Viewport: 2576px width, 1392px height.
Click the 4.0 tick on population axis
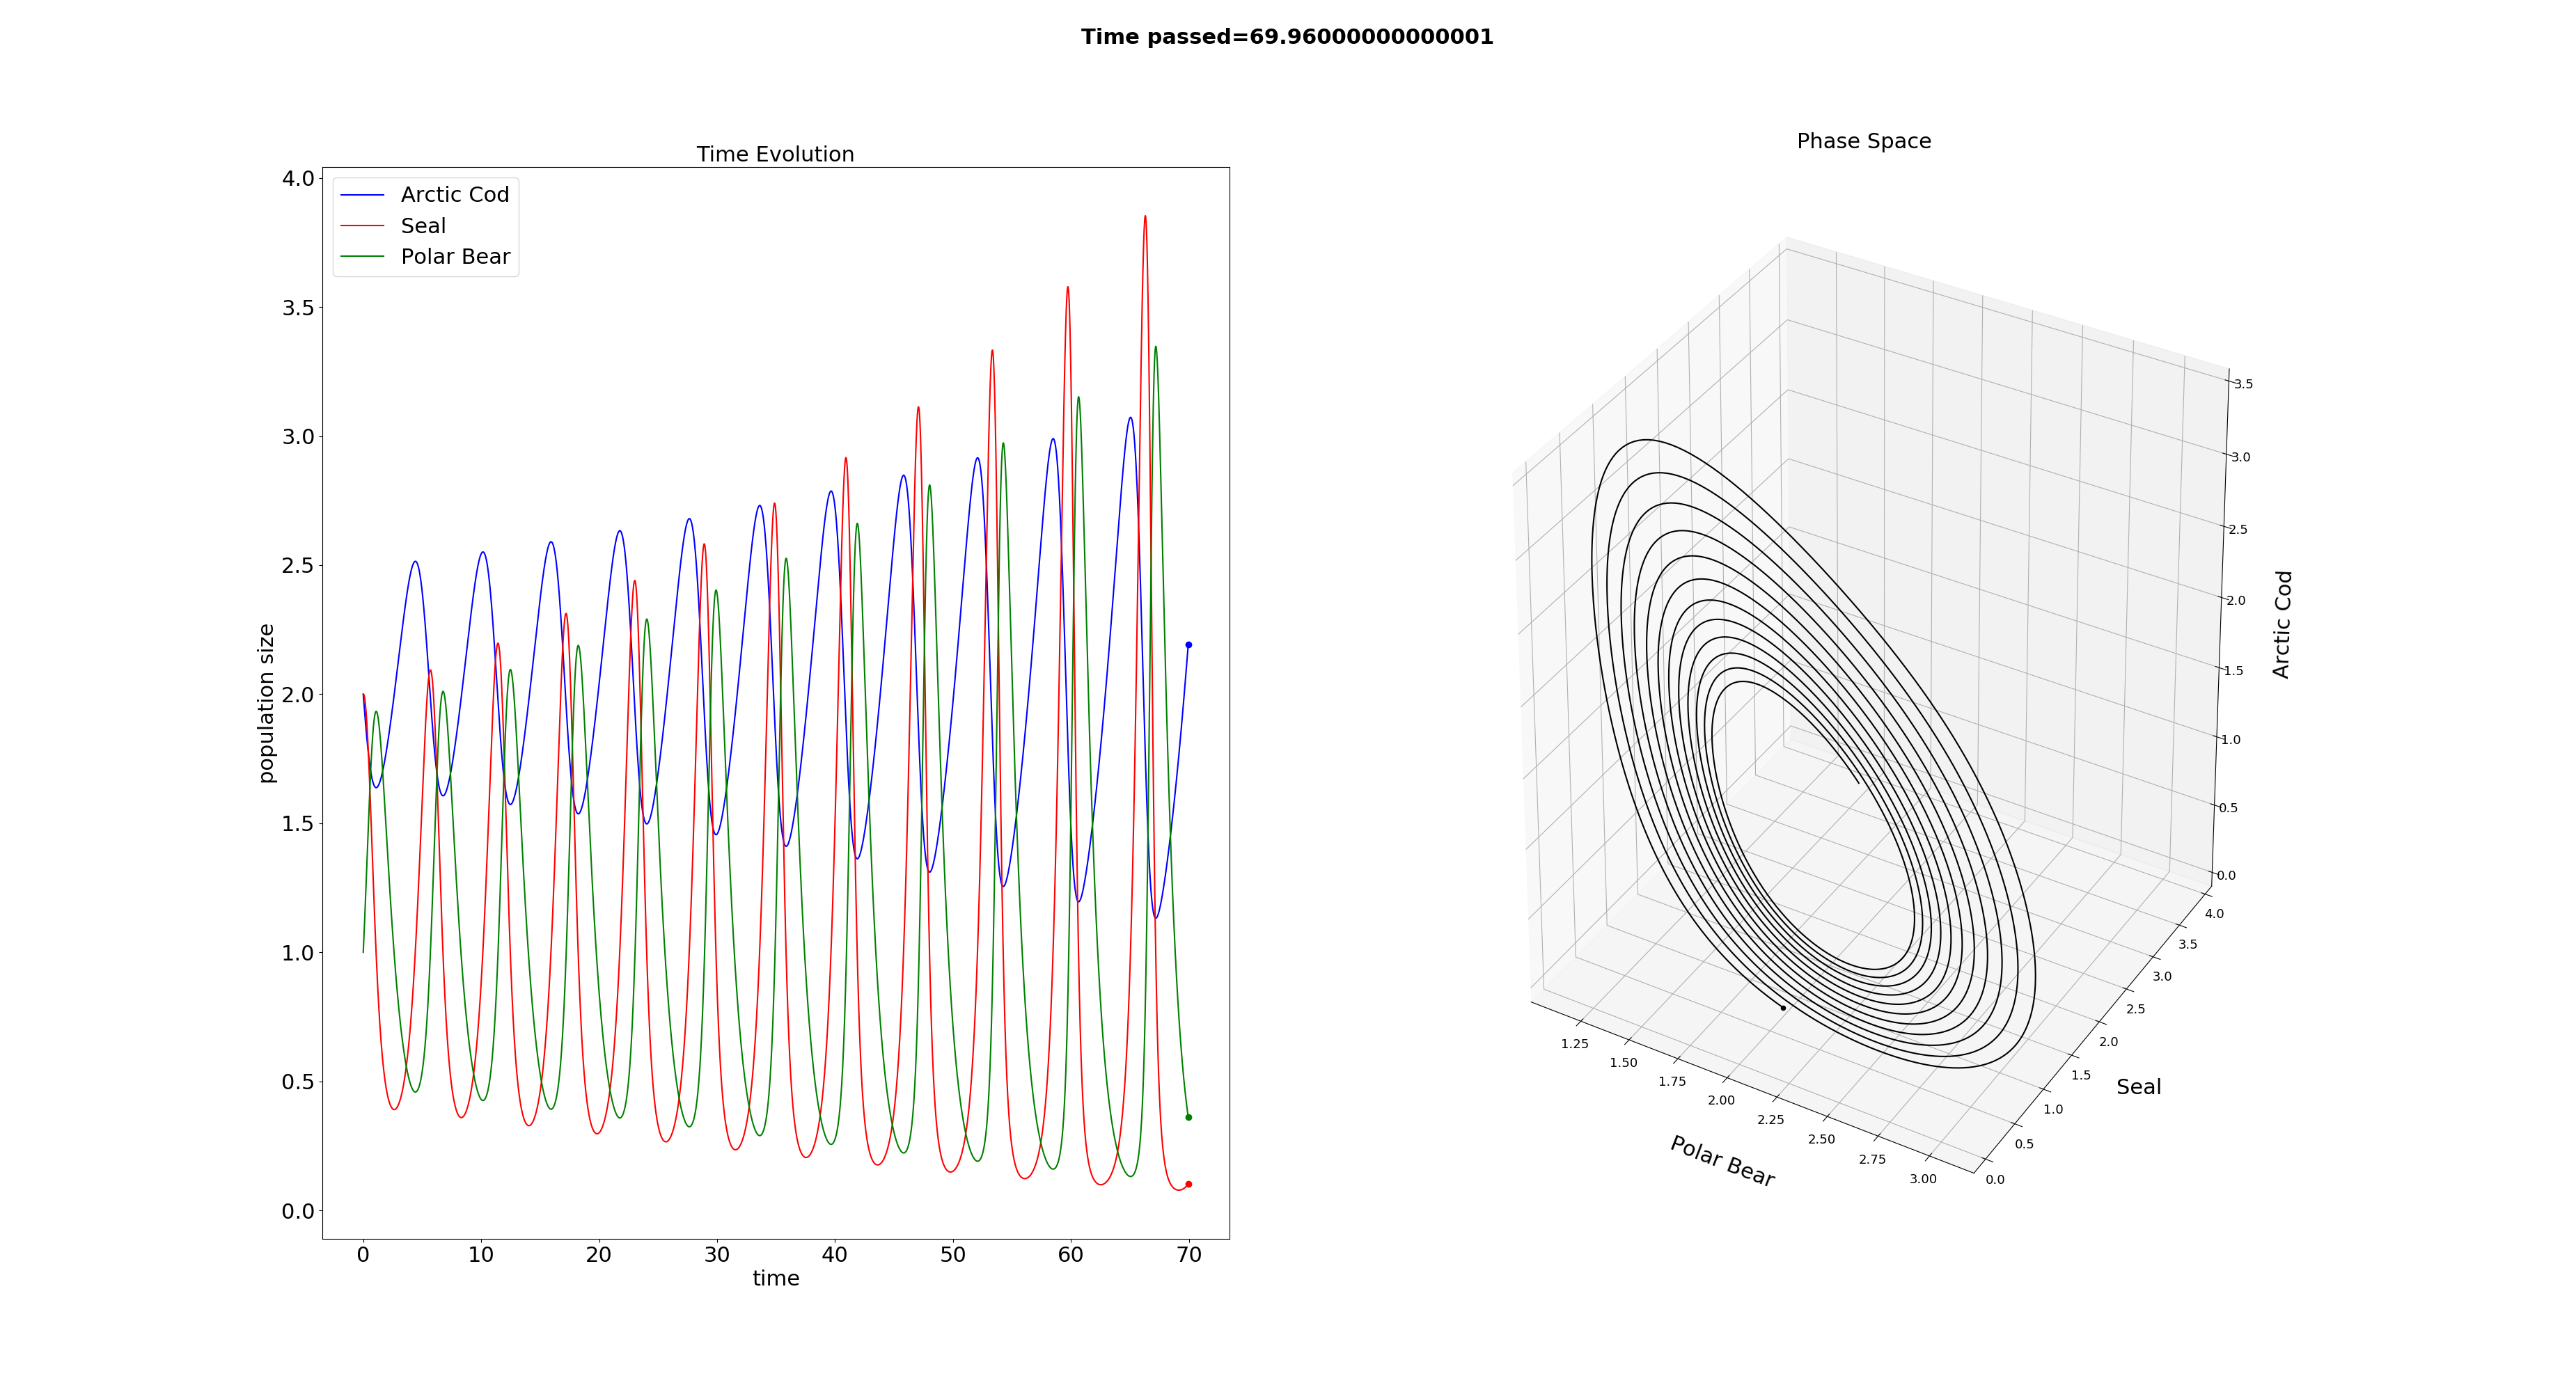click(x=298, y=179)
